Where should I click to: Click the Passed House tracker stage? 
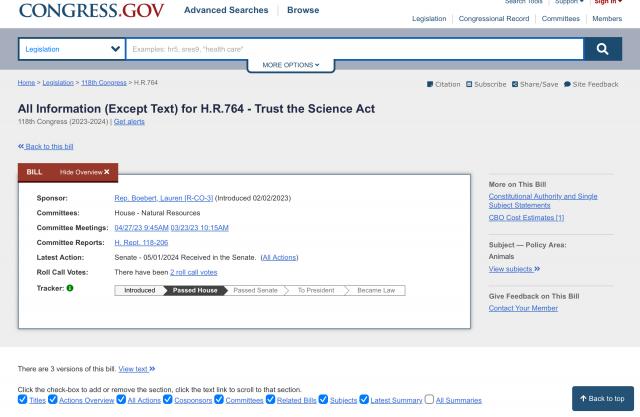(195, 290)
